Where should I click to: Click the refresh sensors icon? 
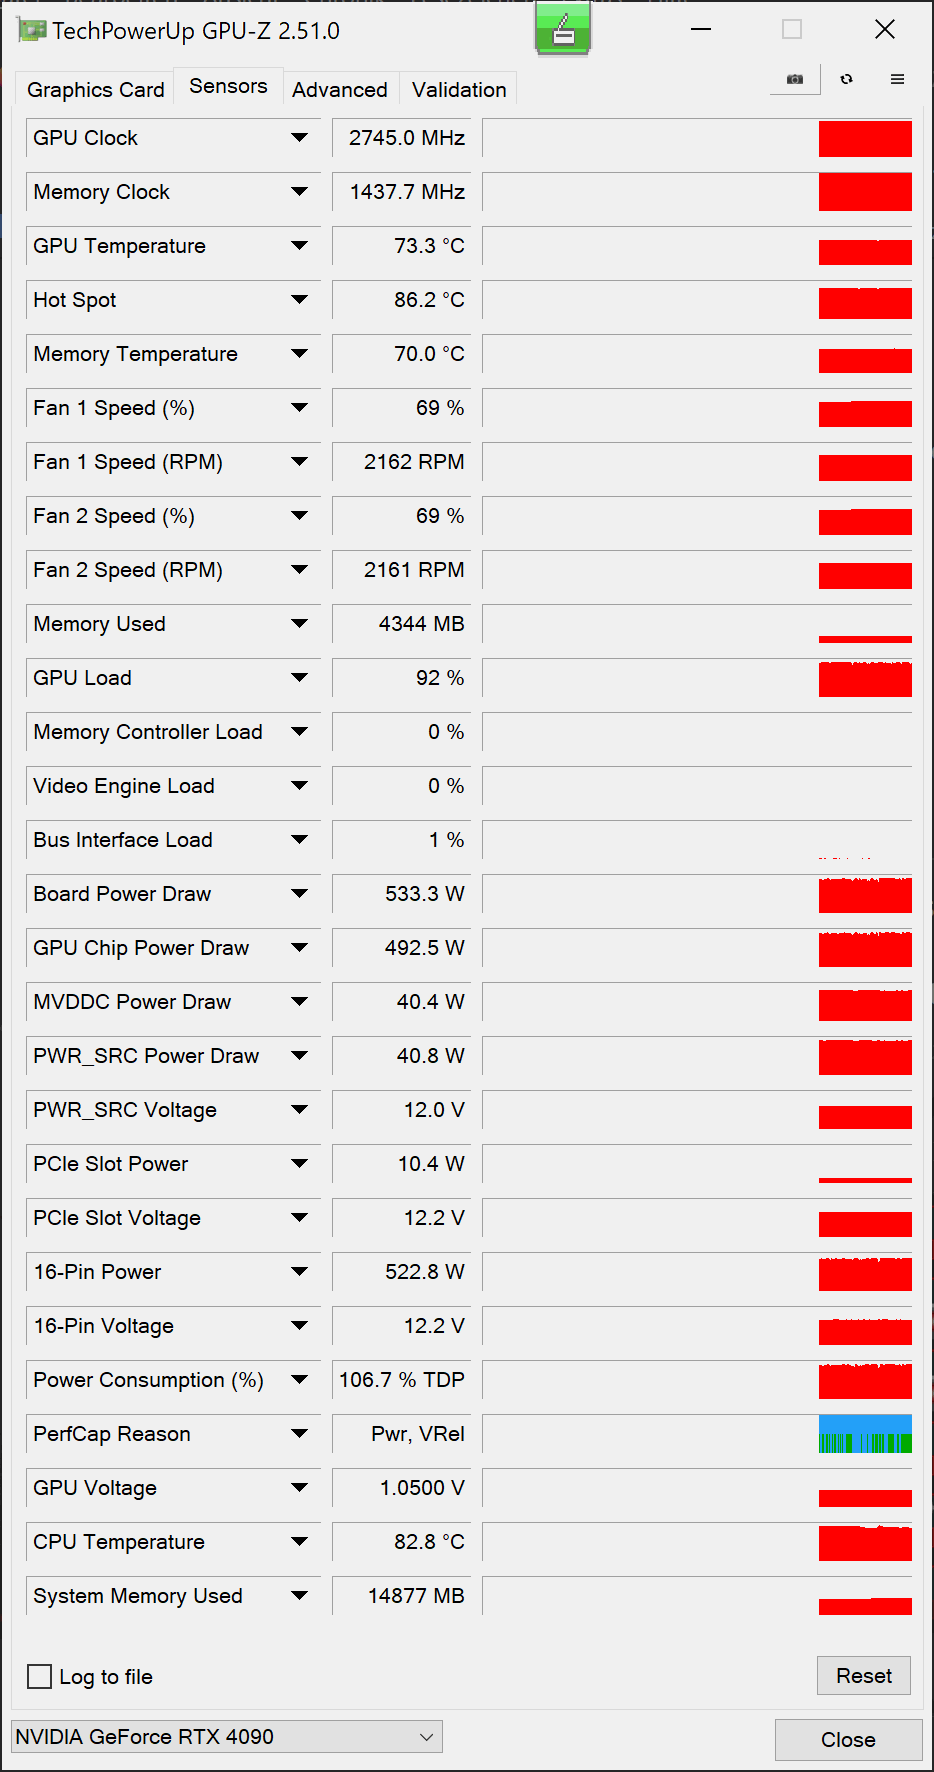(847, 79)
